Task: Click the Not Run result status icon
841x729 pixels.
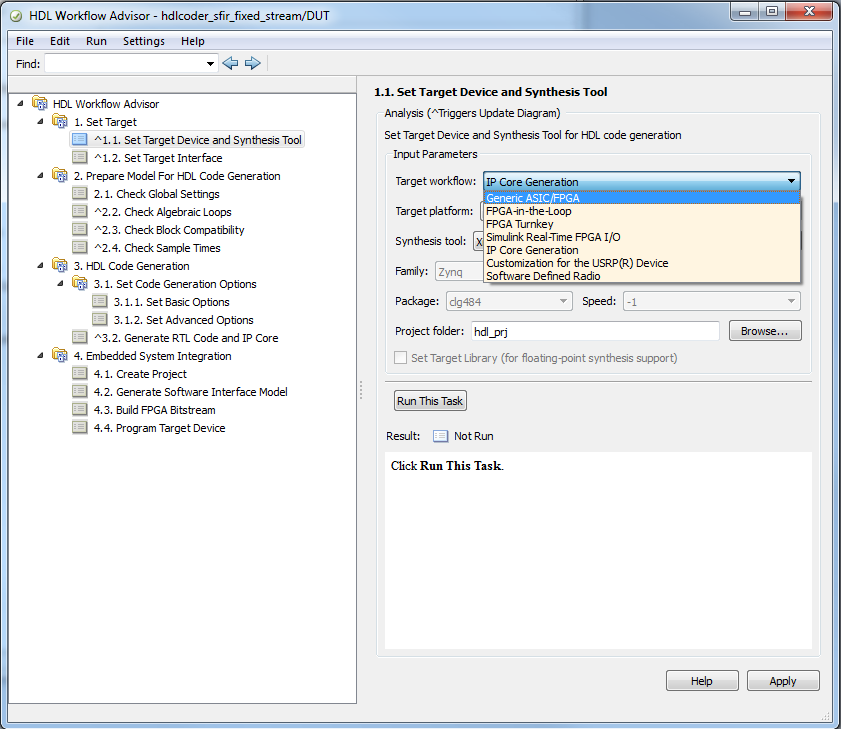Action: coord(440,436)
